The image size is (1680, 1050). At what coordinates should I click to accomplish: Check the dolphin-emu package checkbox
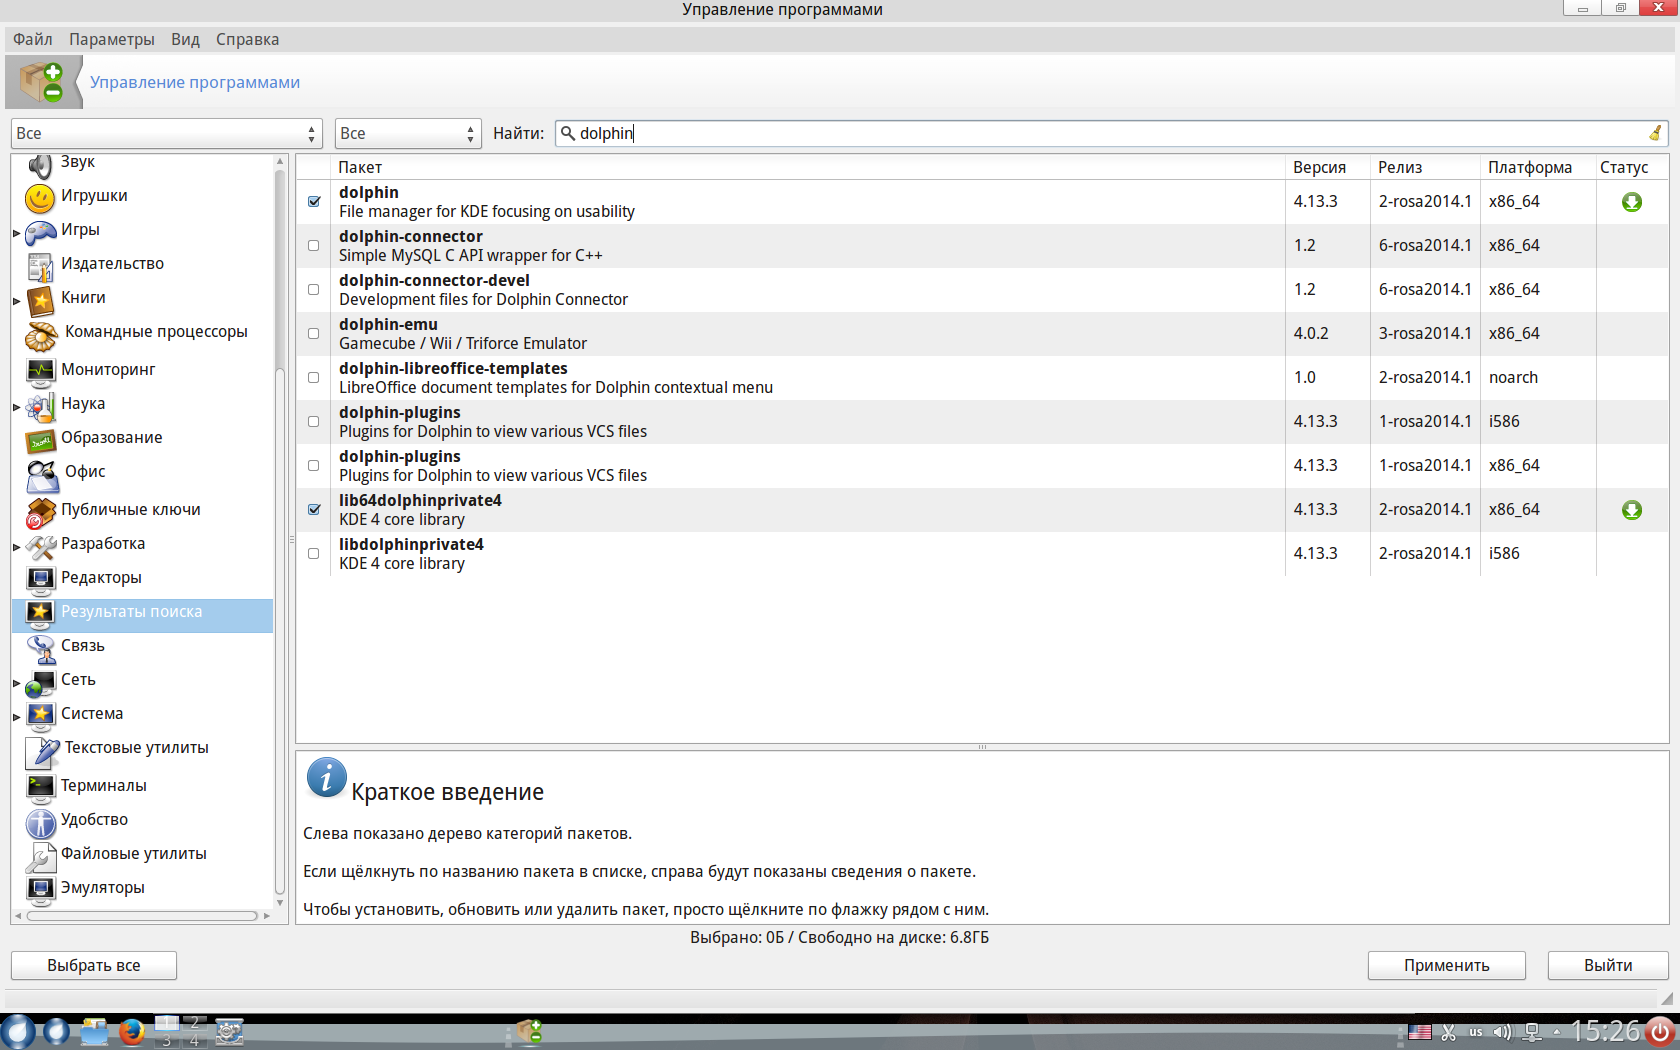point(314,334)
